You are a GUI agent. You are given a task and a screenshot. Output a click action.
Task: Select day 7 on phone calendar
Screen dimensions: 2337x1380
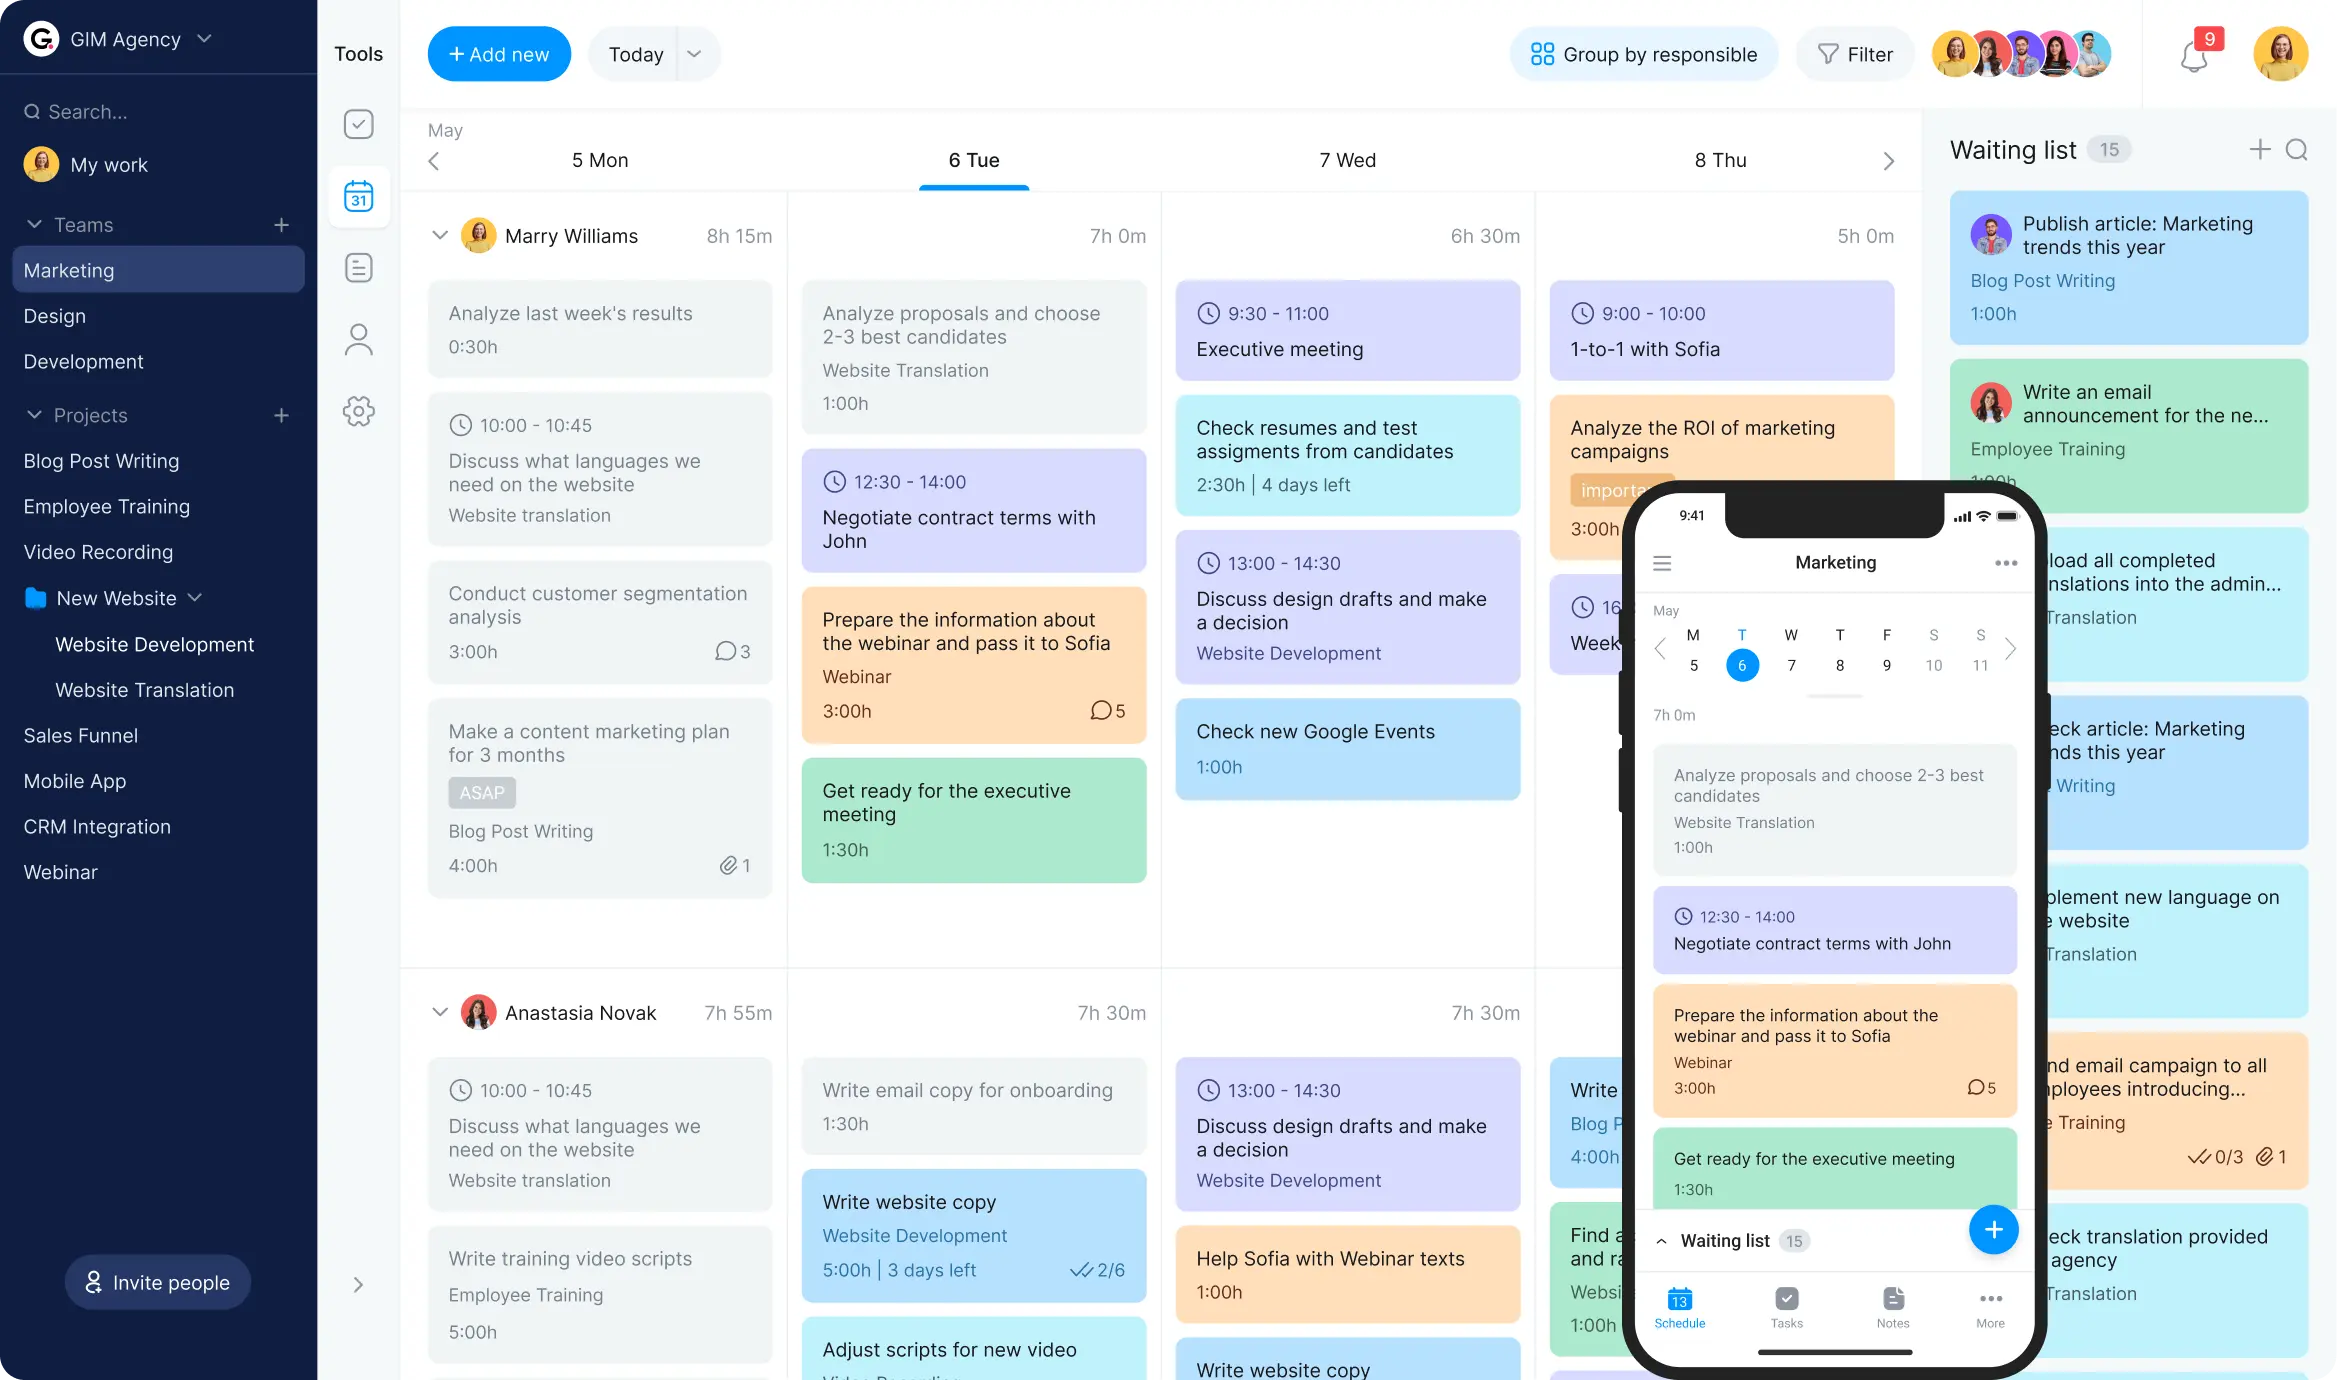click(x=1791, y=666)
